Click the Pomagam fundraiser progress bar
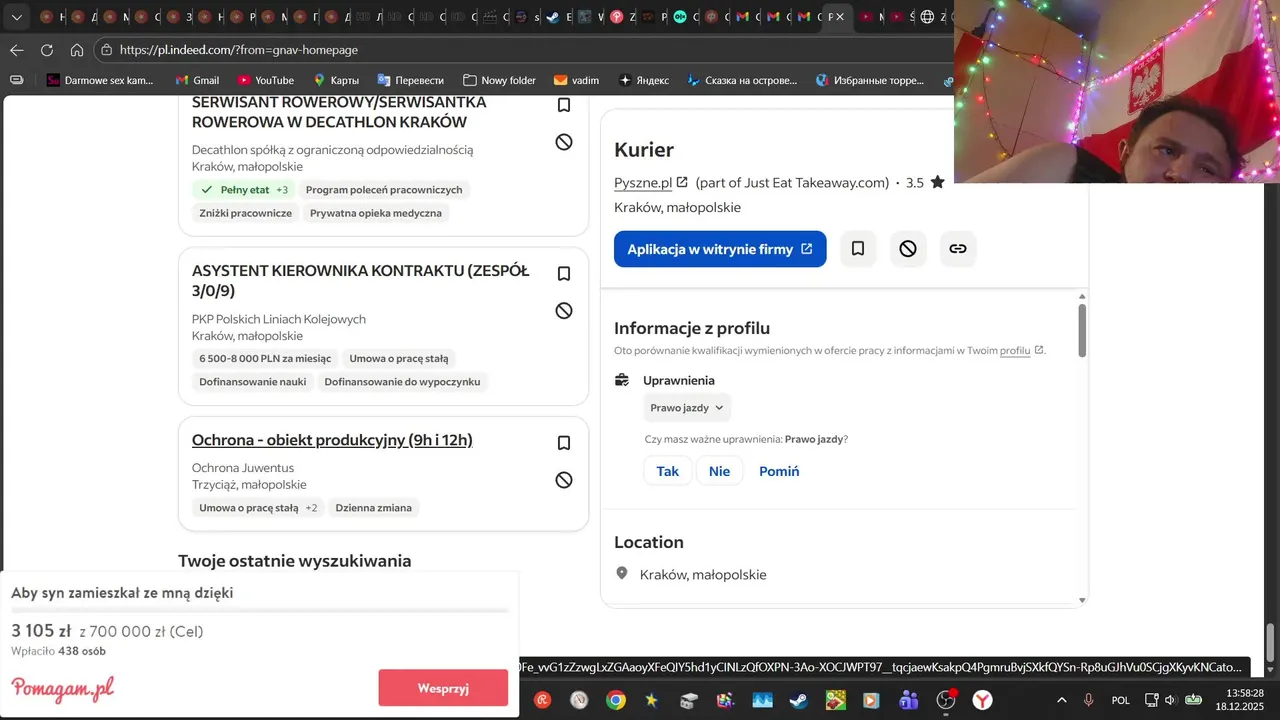1280x720 pixels. click(x=259, y=610)
